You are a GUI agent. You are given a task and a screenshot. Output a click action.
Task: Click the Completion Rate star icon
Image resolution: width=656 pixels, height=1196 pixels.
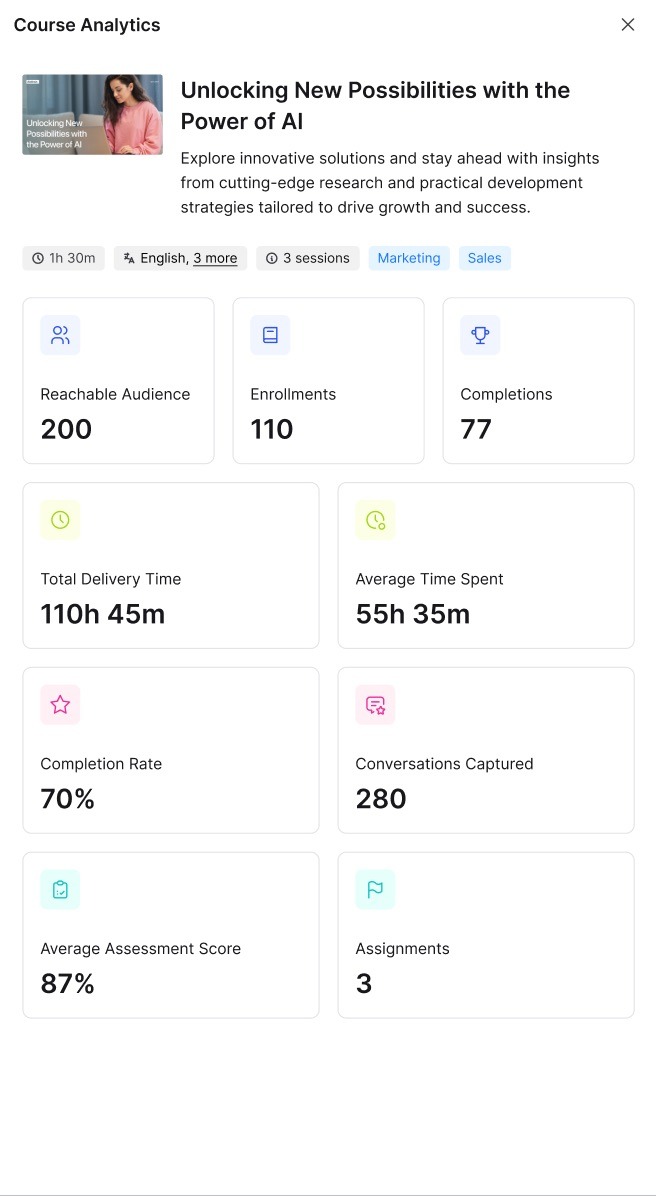(60, 705)
